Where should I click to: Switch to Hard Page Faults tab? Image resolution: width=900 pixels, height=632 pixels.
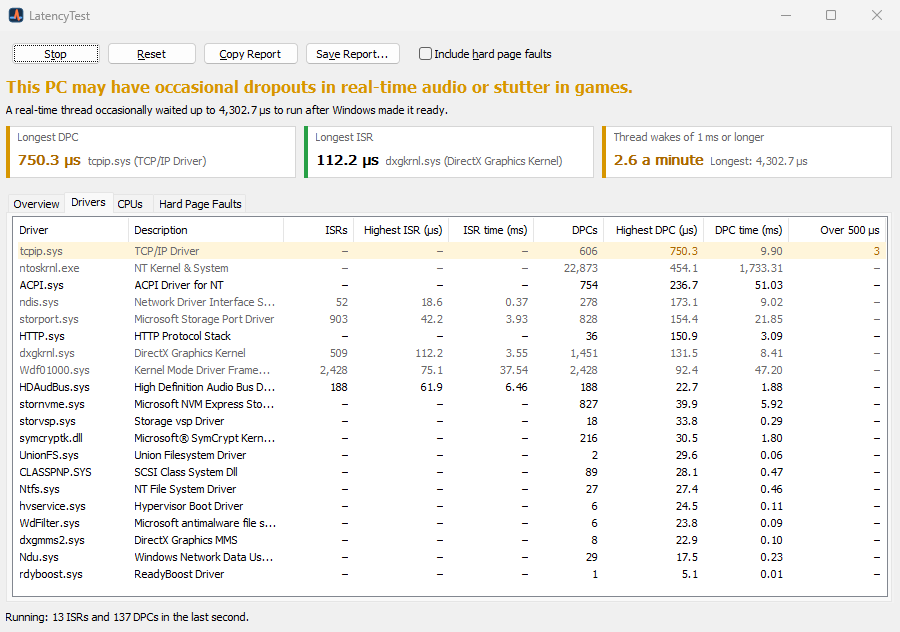(200, 204)
